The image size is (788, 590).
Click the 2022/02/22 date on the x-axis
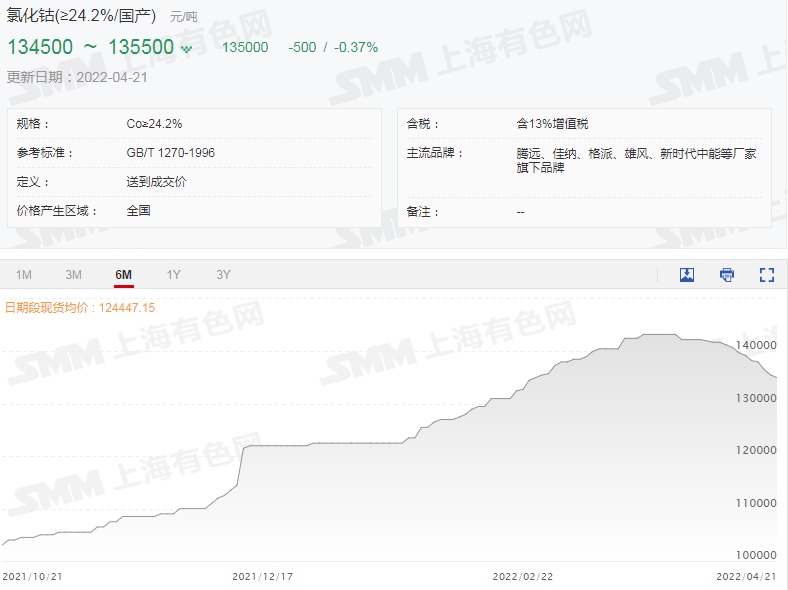click(x=522, y=577)
